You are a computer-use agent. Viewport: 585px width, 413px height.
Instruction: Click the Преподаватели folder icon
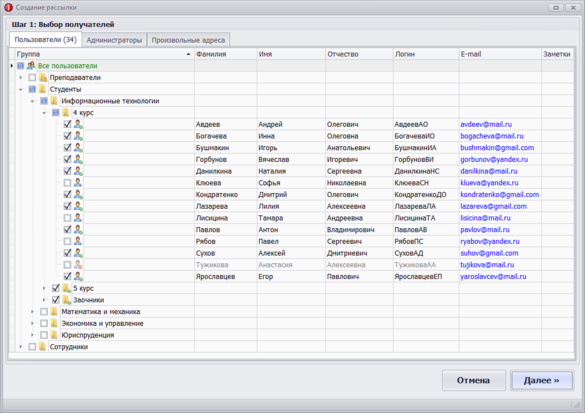tap(43, 78)
